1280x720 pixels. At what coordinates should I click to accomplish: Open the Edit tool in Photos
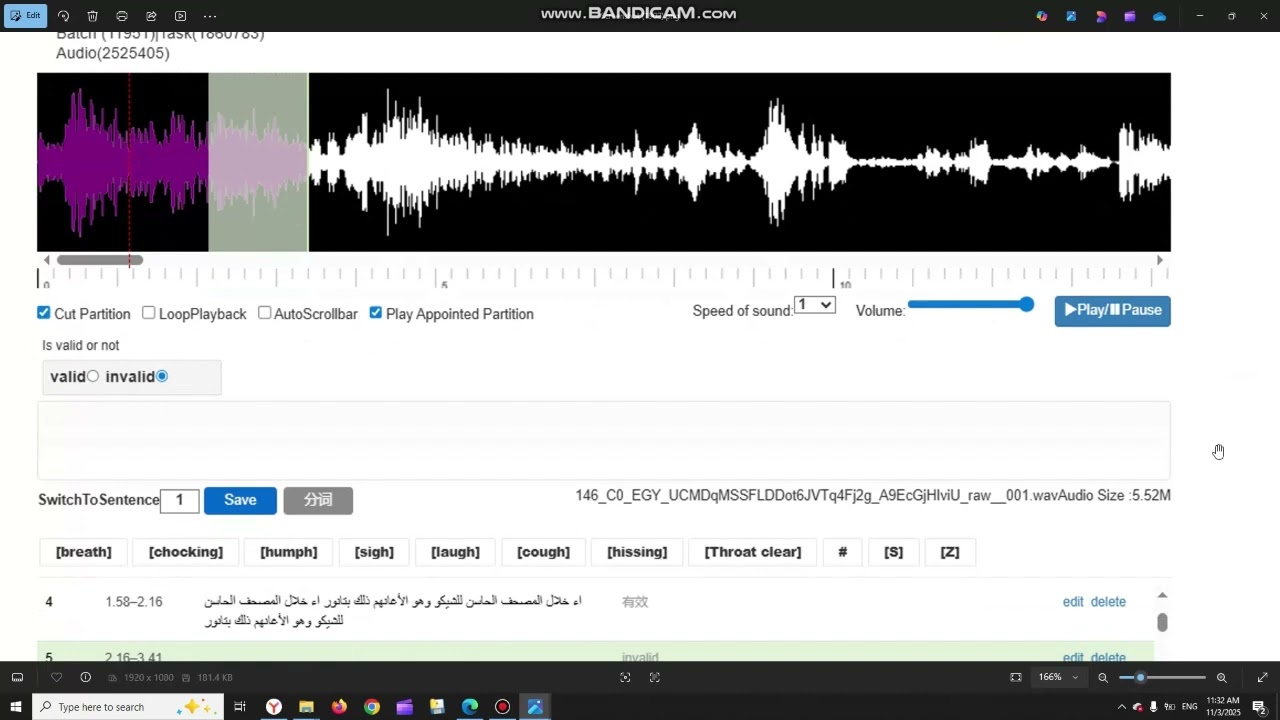point(25,16)
